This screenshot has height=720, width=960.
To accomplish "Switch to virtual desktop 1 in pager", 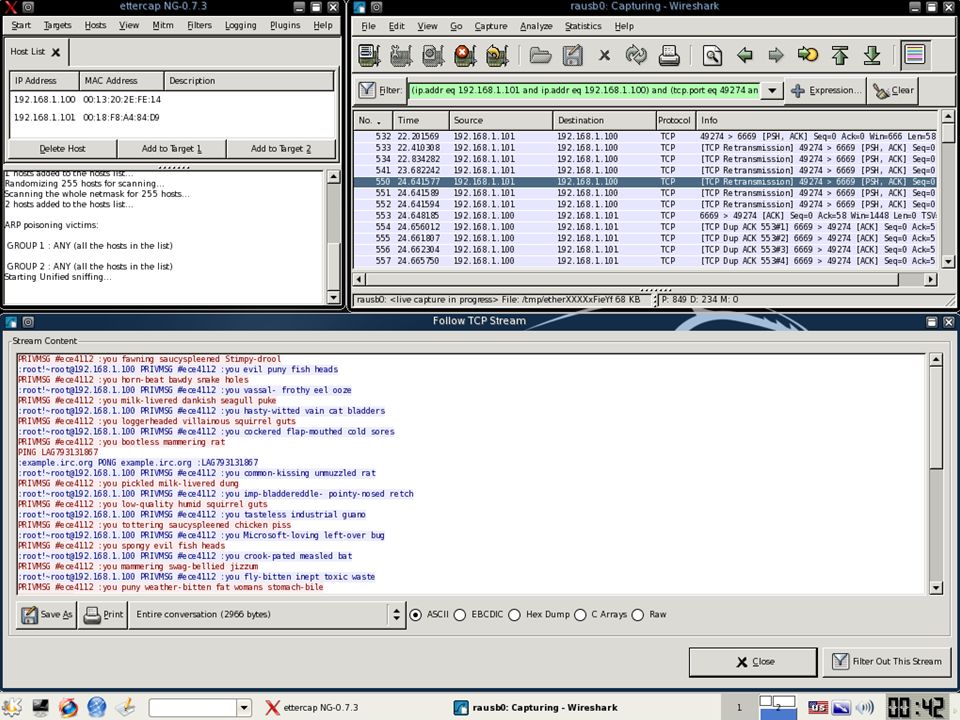I will [739, 708].
